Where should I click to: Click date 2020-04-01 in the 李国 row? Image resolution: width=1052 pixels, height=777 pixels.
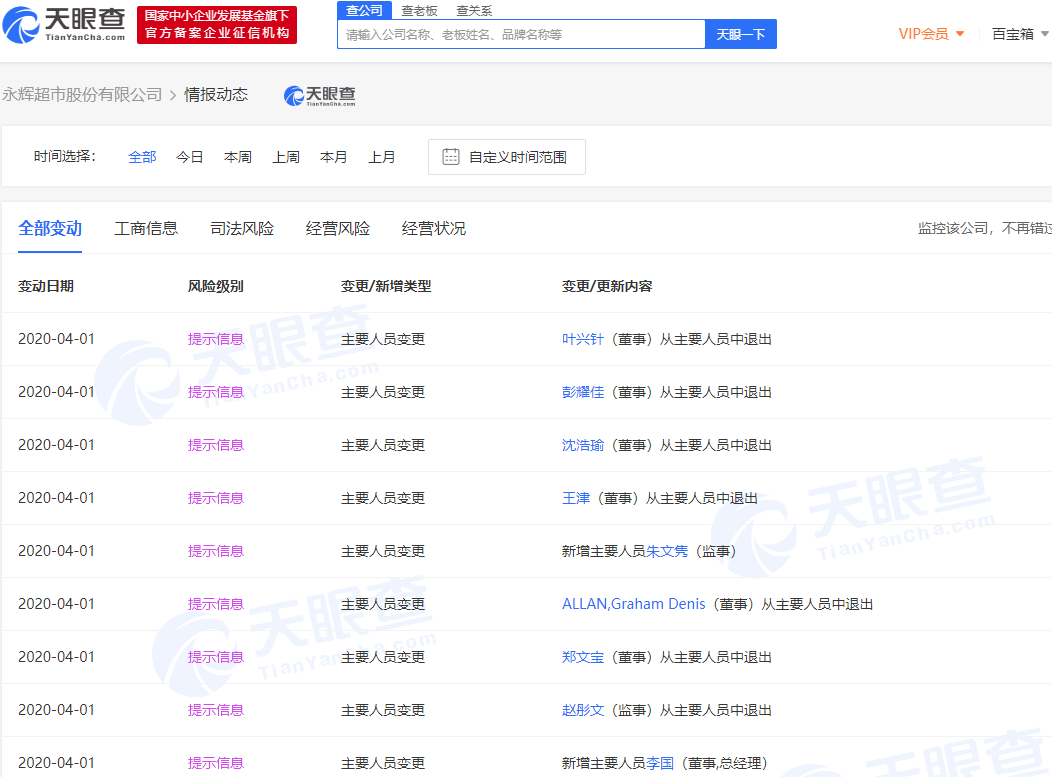coord(56,763)
